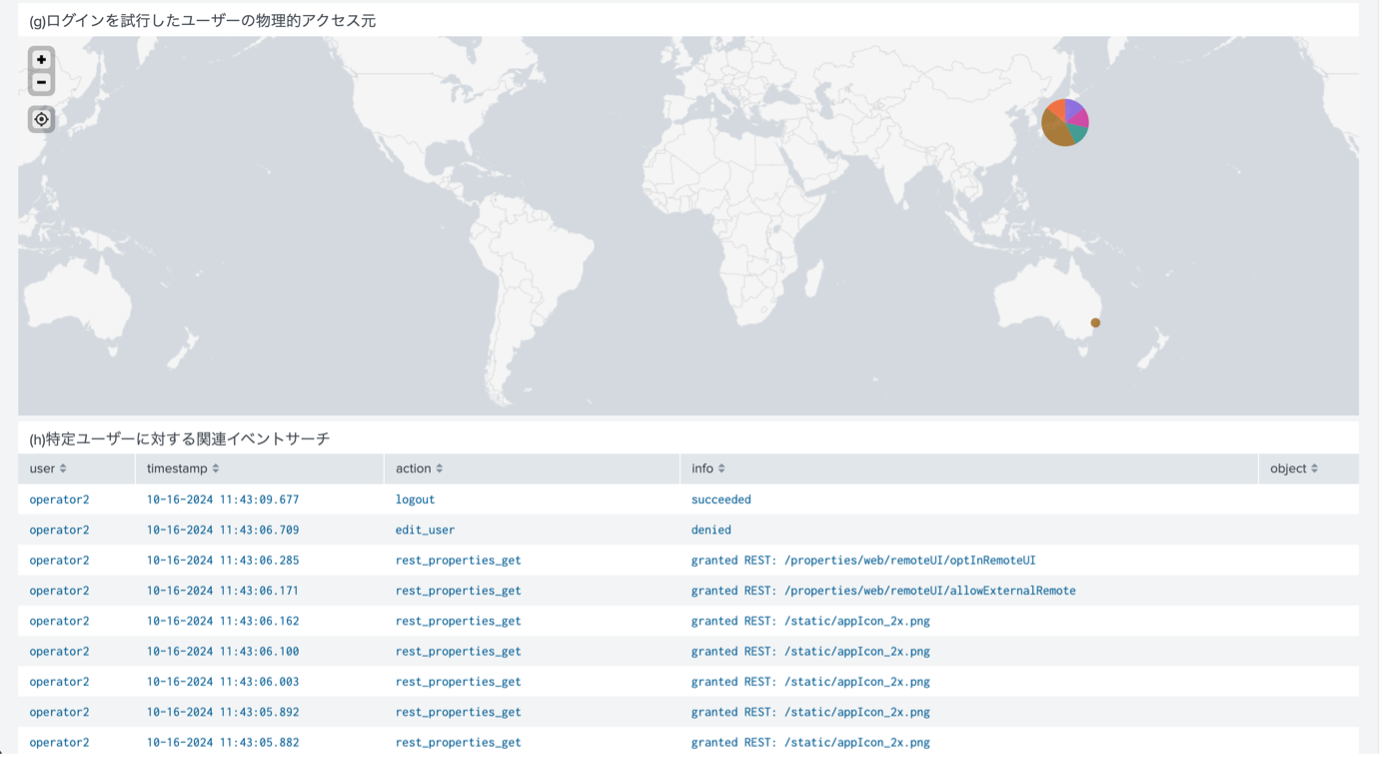Sort table by user column
This screenshot has width=1384, height=757.
coord(48,468)
